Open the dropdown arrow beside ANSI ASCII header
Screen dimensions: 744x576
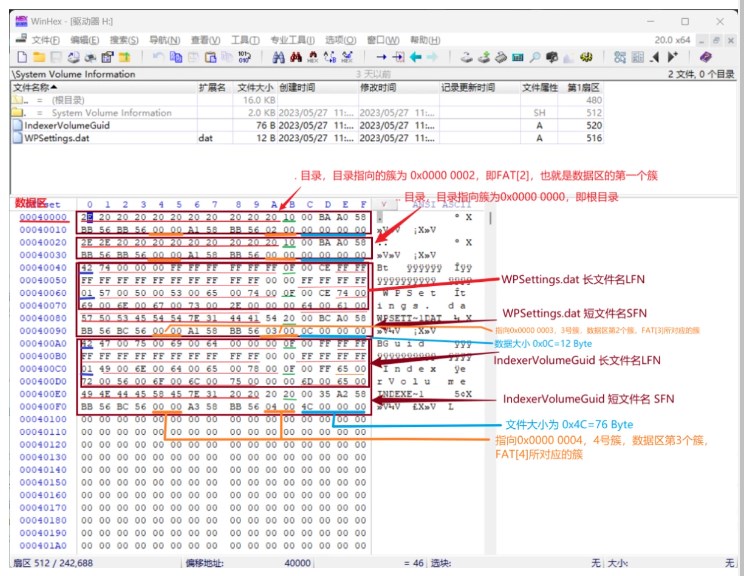(384, 204)
